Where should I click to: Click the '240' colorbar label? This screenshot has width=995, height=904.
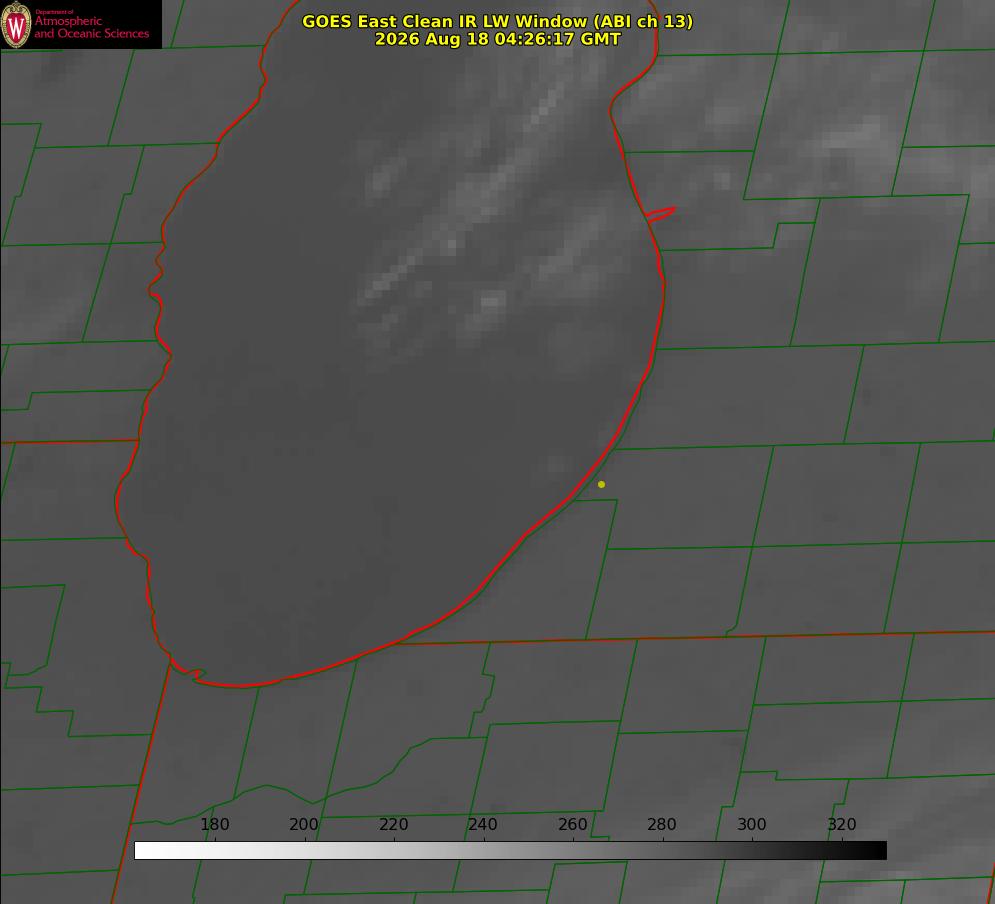pos(483,824)
